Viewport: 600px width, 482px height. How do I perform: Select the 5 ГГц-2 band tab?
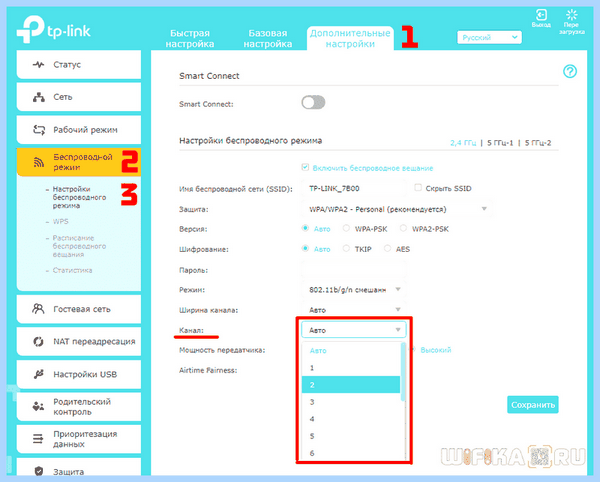[x=538, y=143]
